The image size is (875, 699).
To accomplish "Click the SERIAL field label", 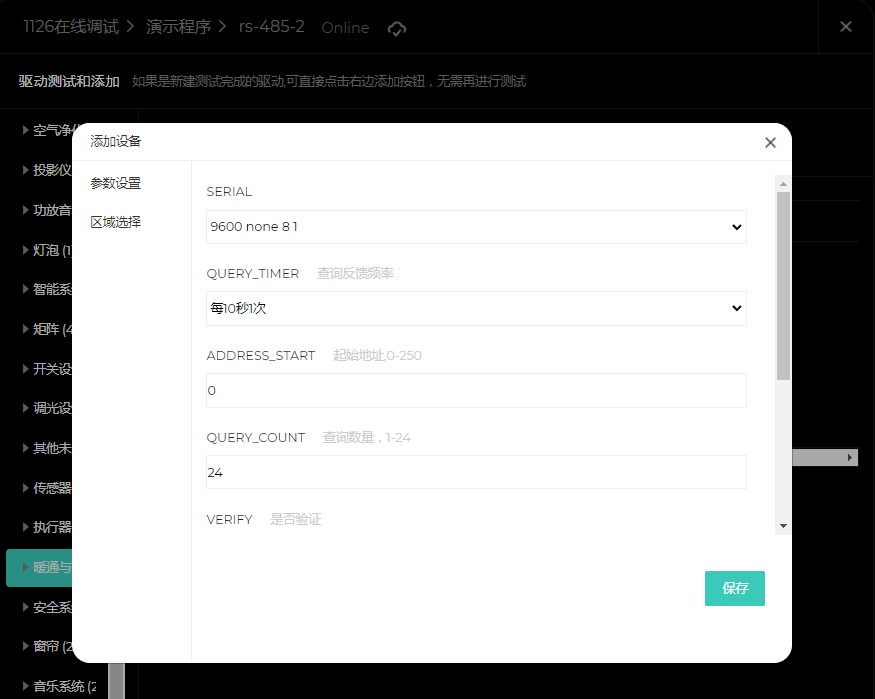I will tap(229, 192).
